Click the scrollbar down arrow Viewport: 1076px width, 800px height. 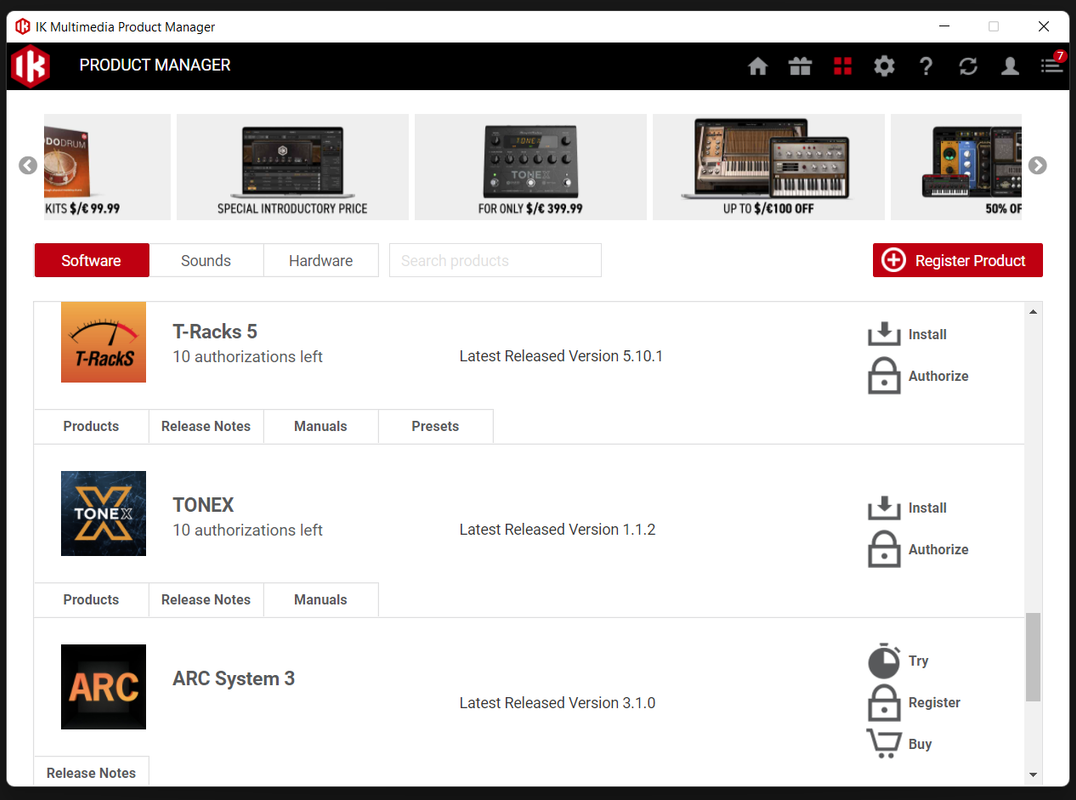(x=1033, y=775)
